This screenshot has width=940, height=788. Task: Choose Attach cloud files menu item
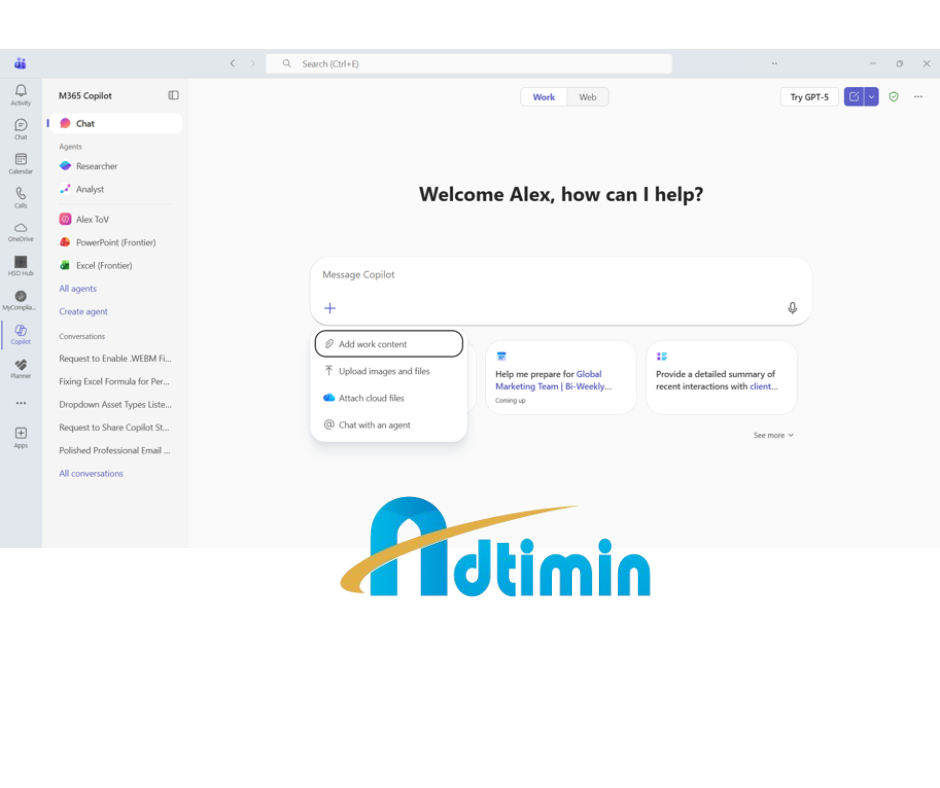pyautogui.click(x=371, y=398)
